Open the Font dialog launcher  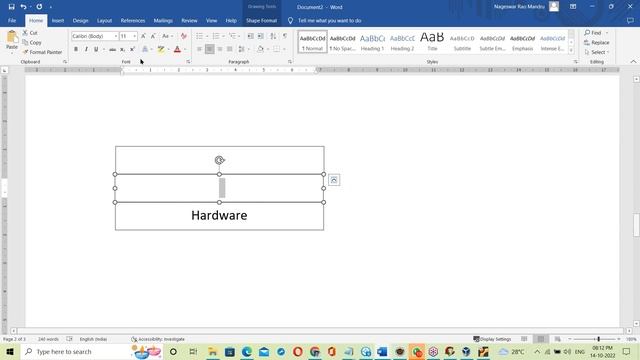click(188, 62)
